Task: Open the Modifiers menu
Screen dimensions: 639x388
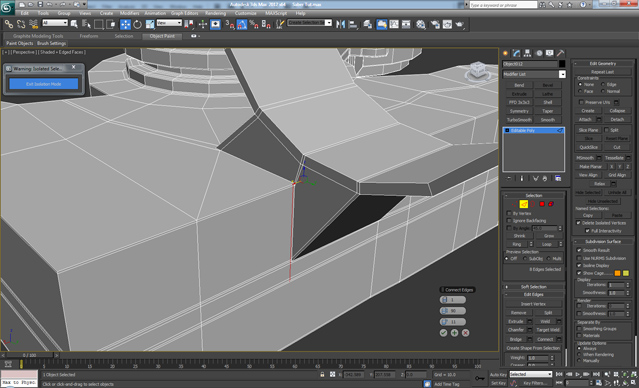Action: [x=129, y=13]
